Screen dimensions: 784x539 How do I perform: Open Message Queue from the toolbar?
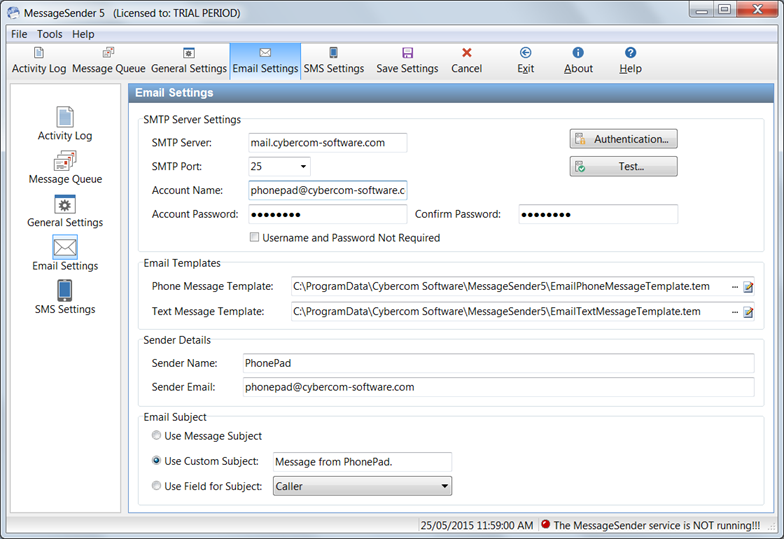108,61
